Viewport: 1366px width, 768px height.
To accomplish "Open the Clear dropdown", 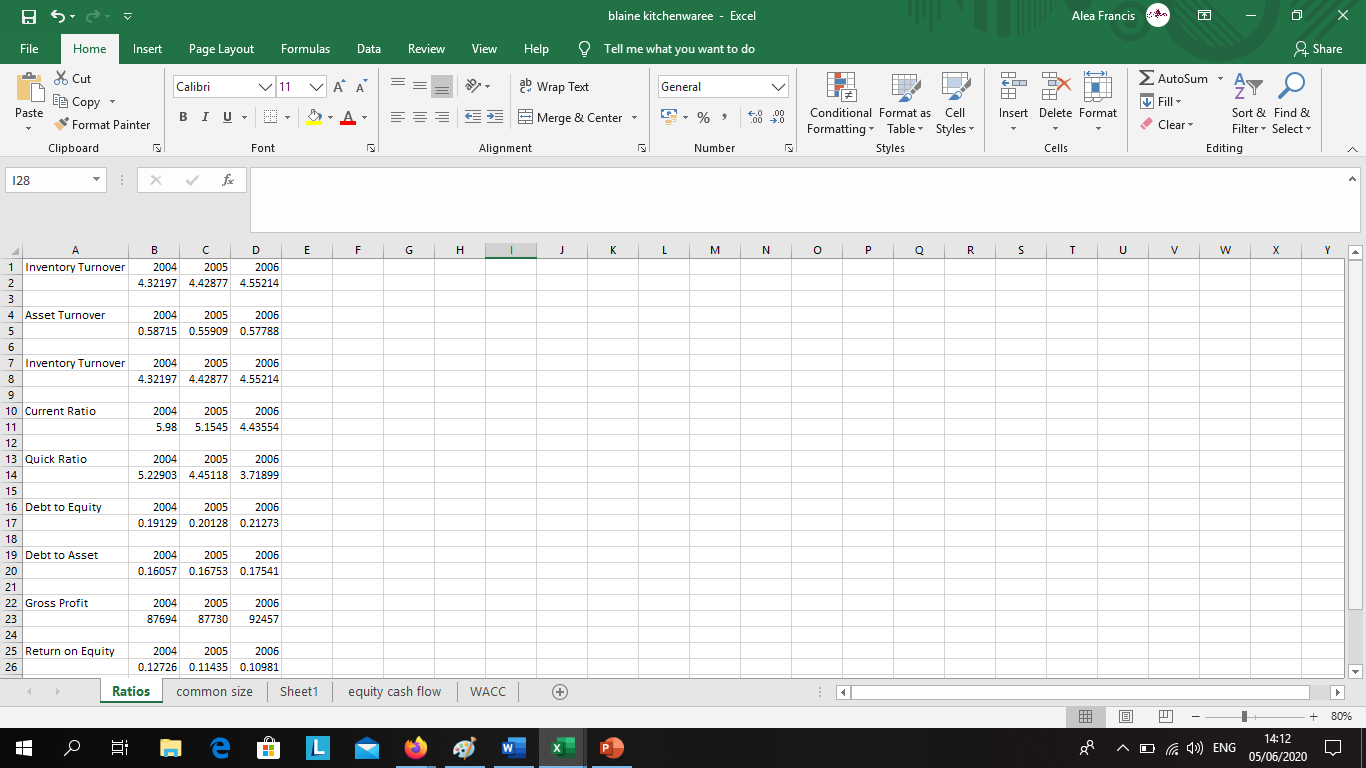I will (x=1166, y=125).
